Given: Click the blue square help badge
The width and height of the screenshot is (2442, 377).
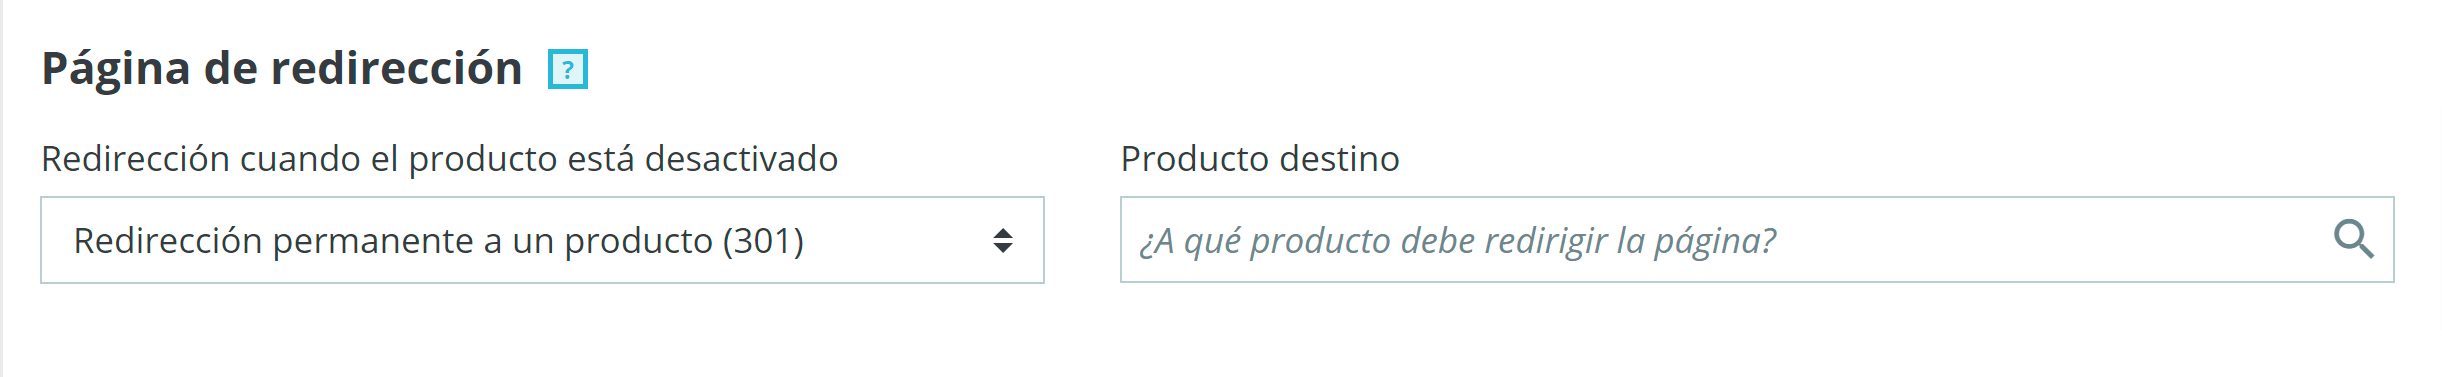Looking at the screenshot, I should [x=568, y=70].
